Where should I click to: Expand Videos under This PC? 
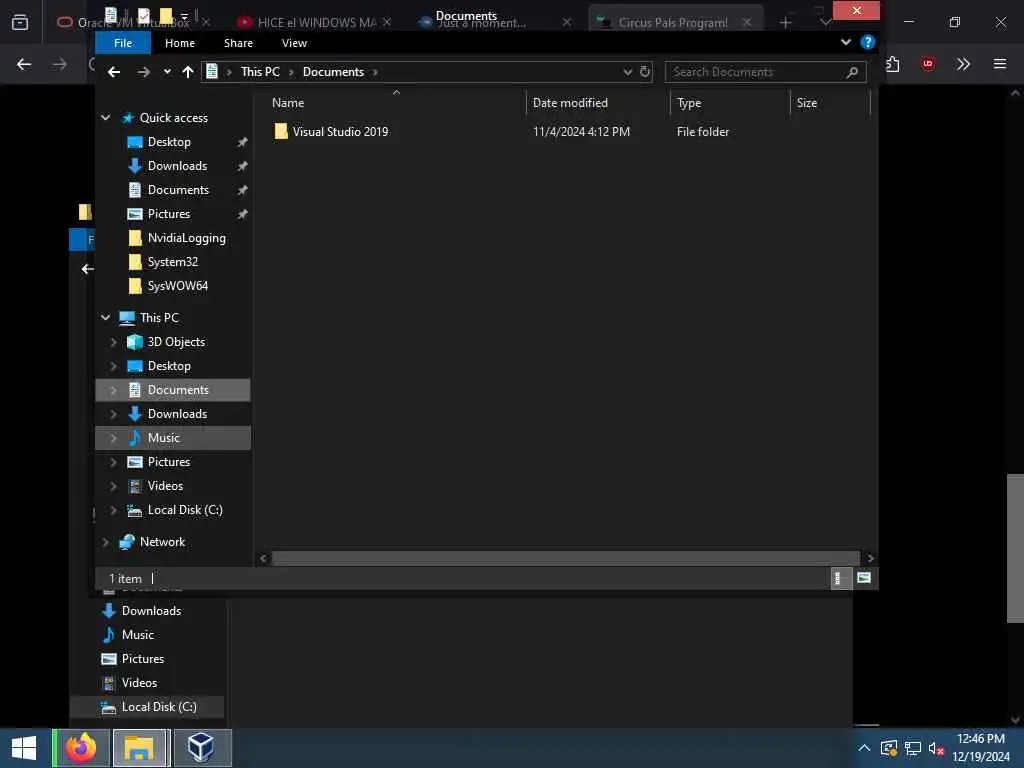click(x=114, y=486)
